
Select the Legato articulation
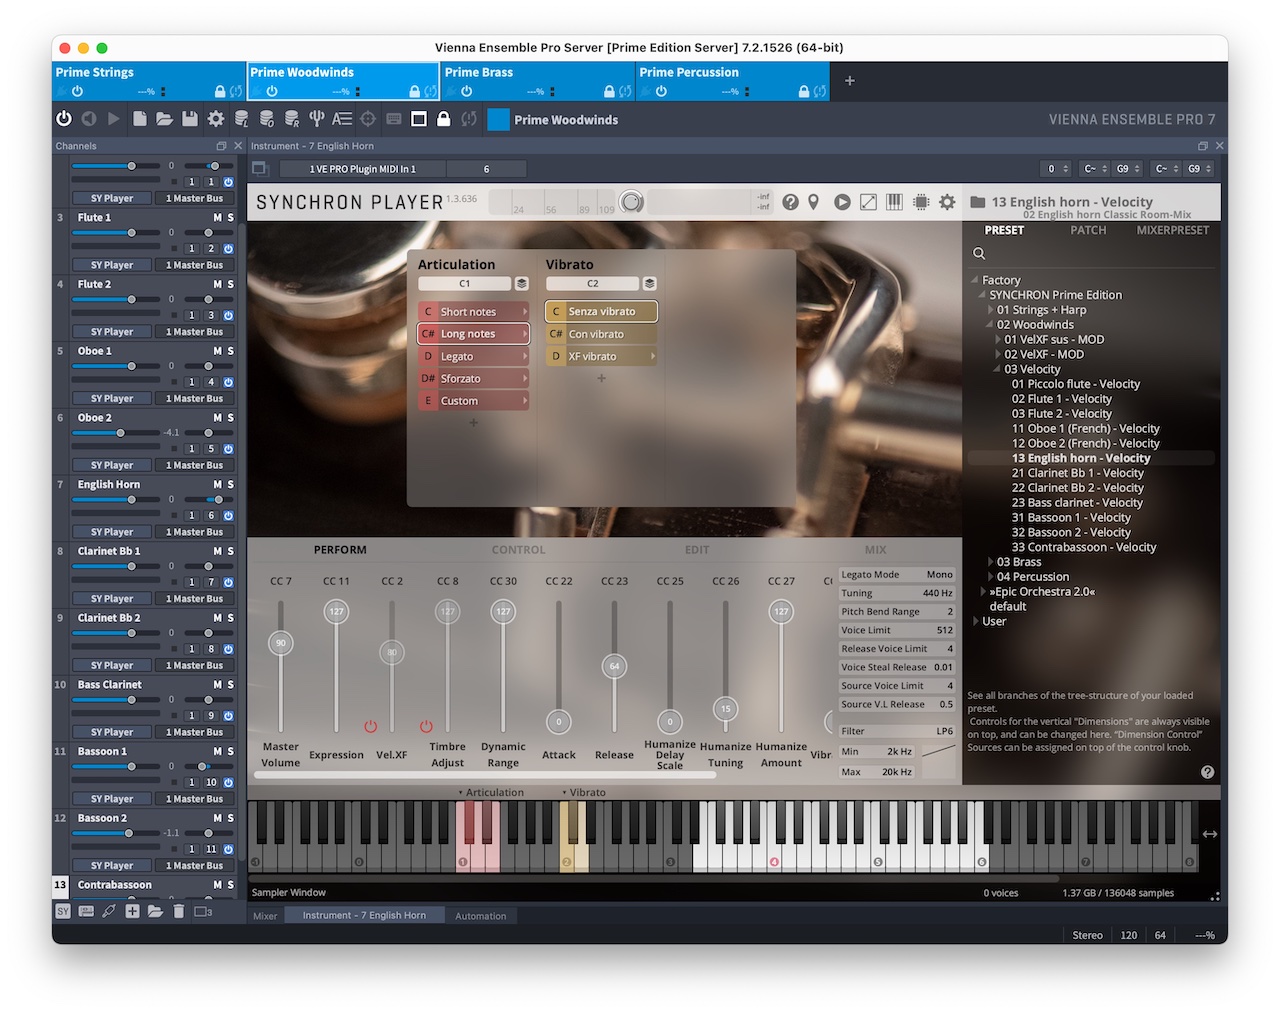[474, 357]
